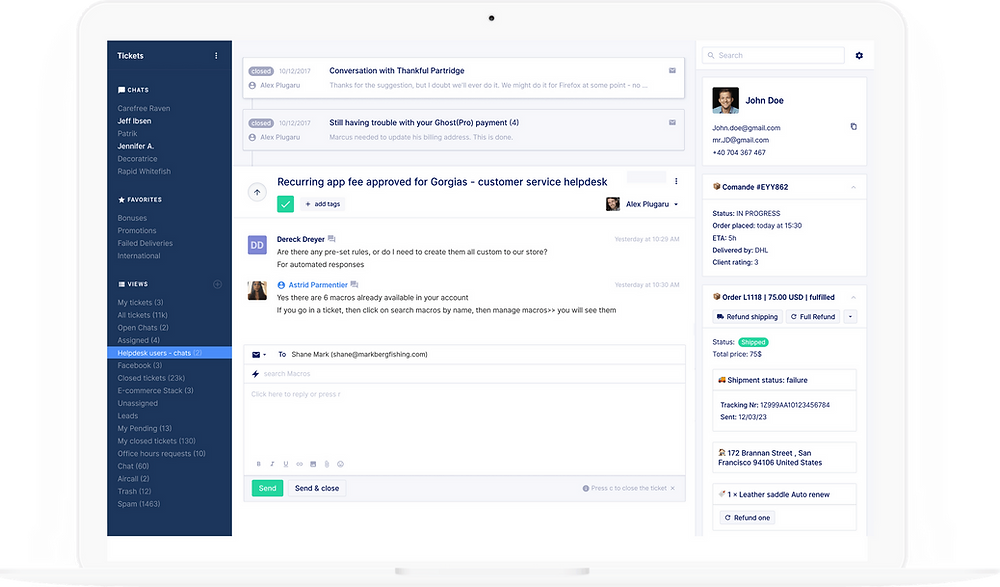This screenshot has height=587, width=1000.
Task: Select the Bonuses favorite
Action: pyautogui.click(x=132, y=218)
